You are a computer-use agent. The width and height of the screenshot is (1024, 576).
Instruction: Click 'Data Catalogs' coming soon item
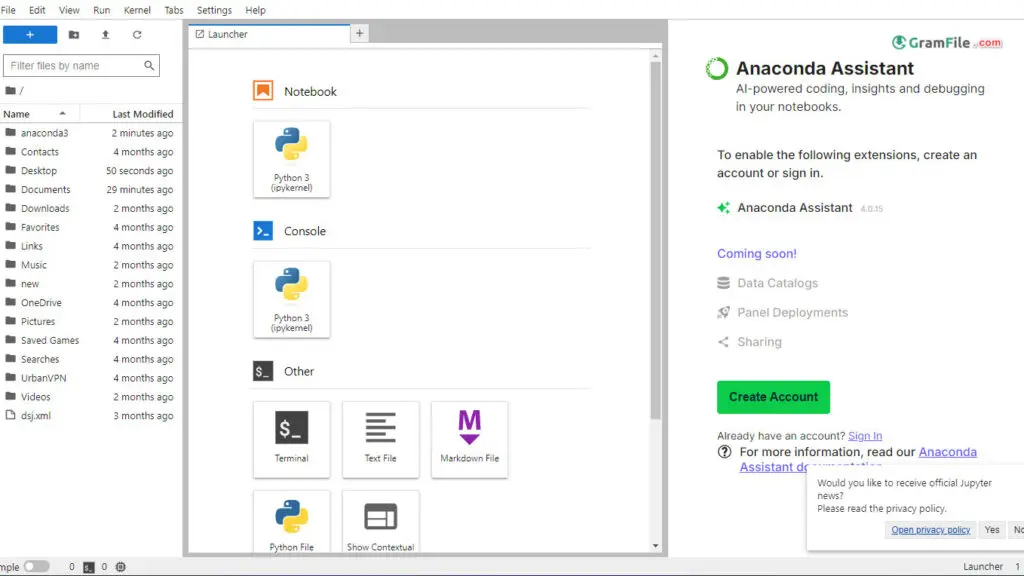[x=777, y=283]
